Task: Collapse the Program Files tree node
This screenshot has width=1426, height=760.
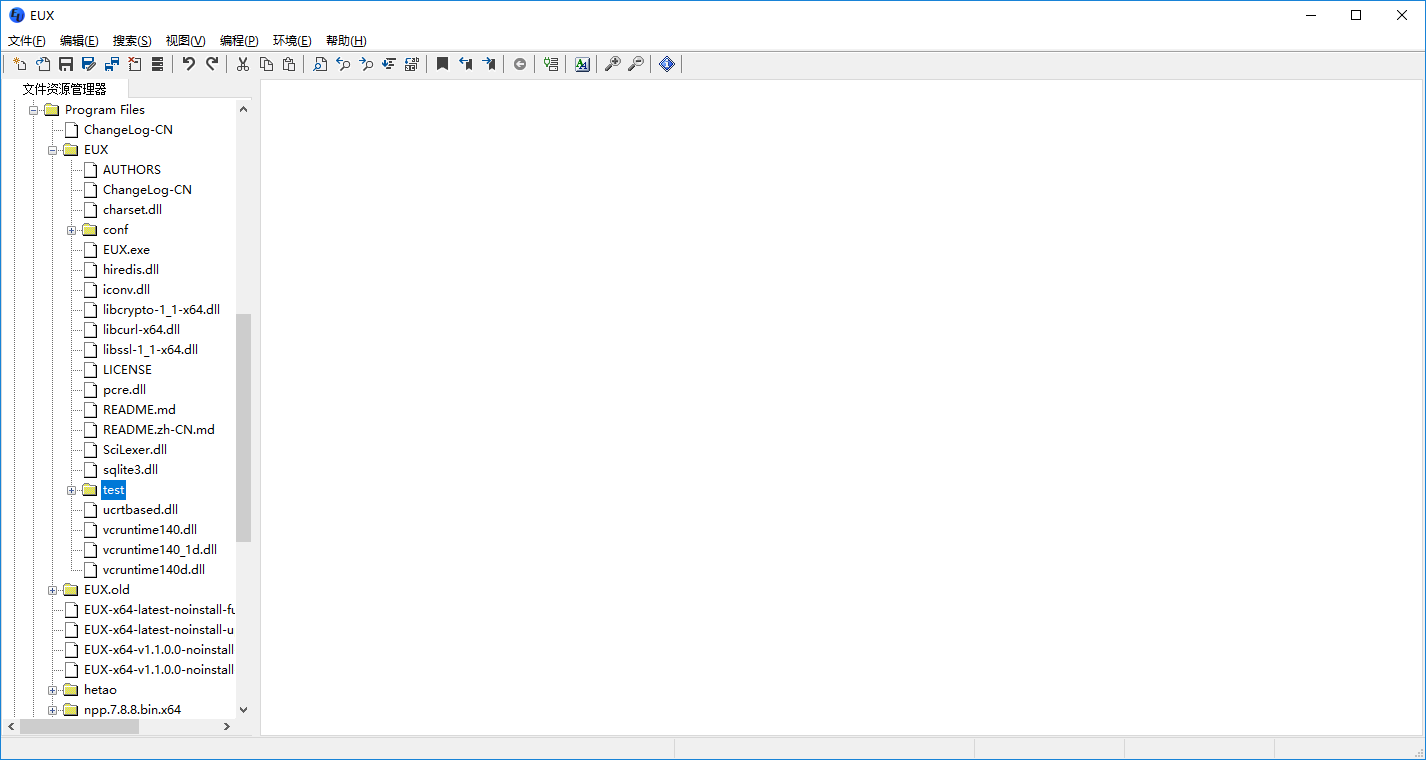Action: pyautogui.click(x=33, y=110)
